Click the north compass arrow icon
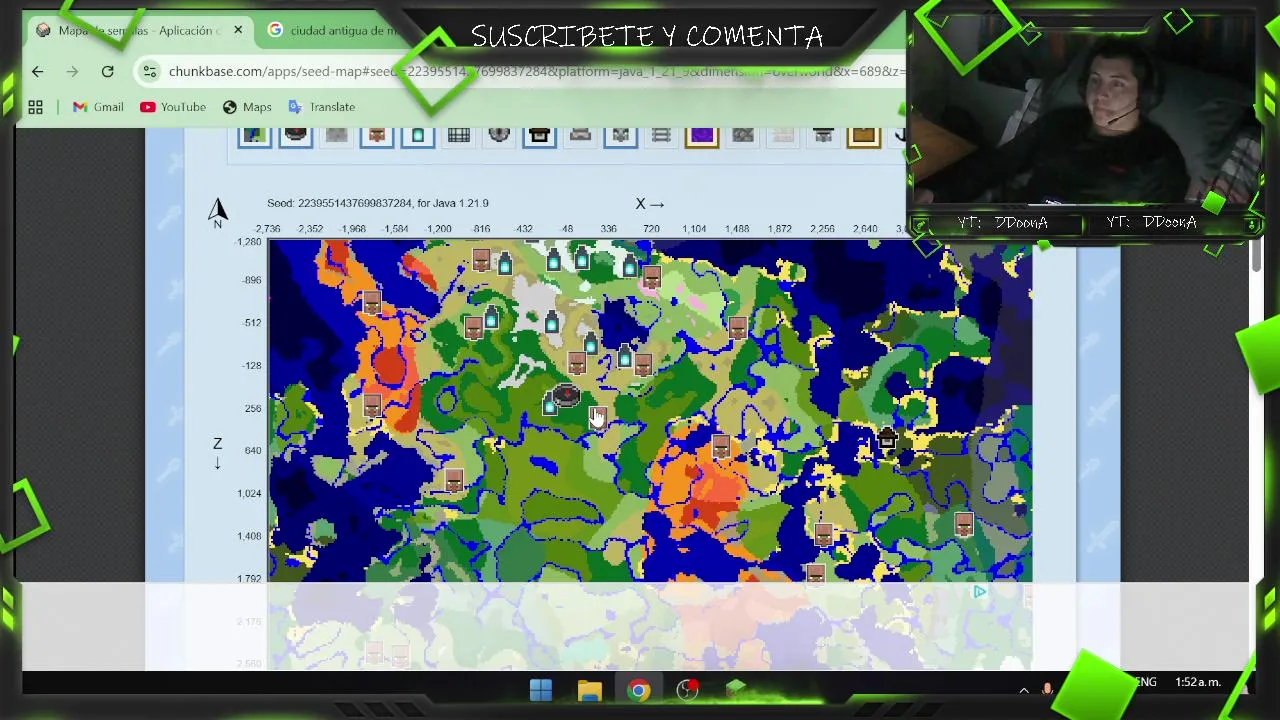This screenshot has width=1280, height=720. point(217,212)
